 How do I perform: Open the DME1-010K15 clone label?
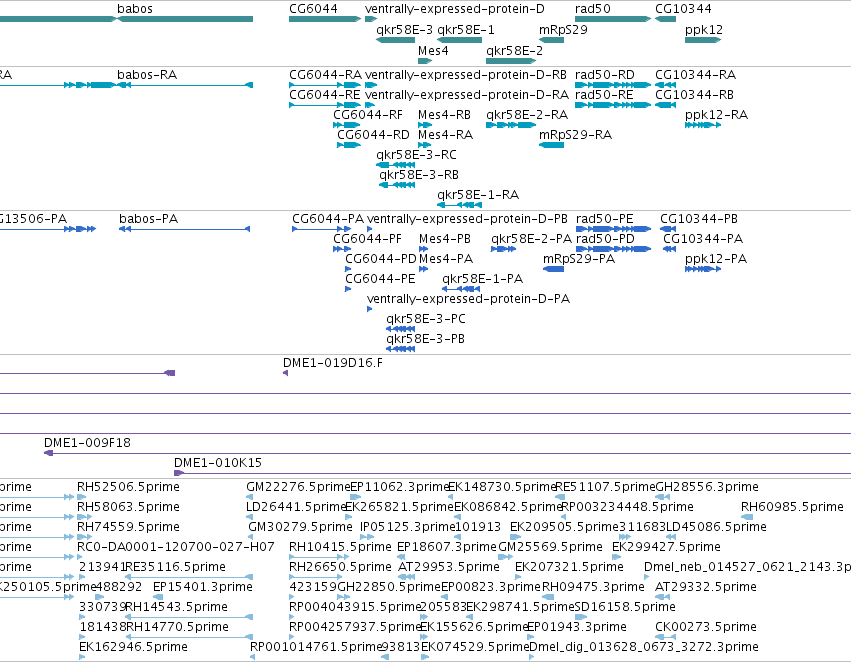[x=218, y=463]
